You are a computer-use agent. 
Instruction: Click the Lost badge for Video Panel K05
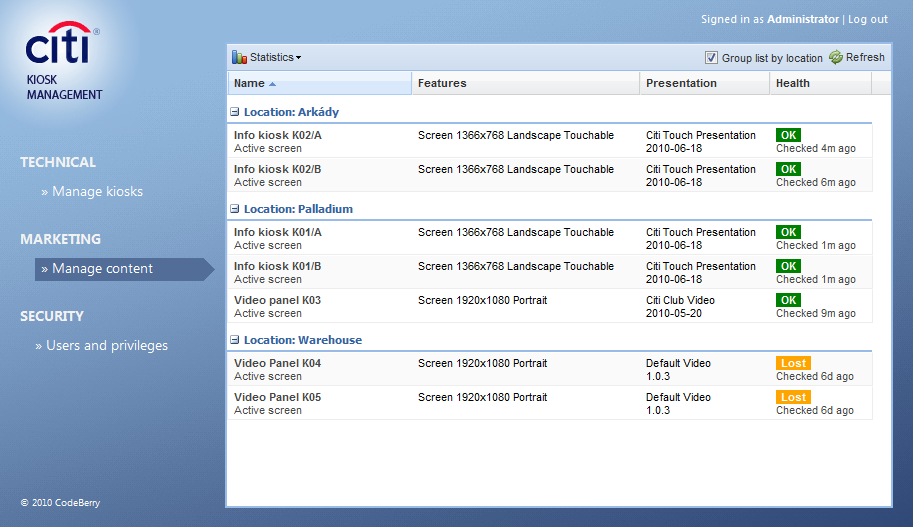793,397
